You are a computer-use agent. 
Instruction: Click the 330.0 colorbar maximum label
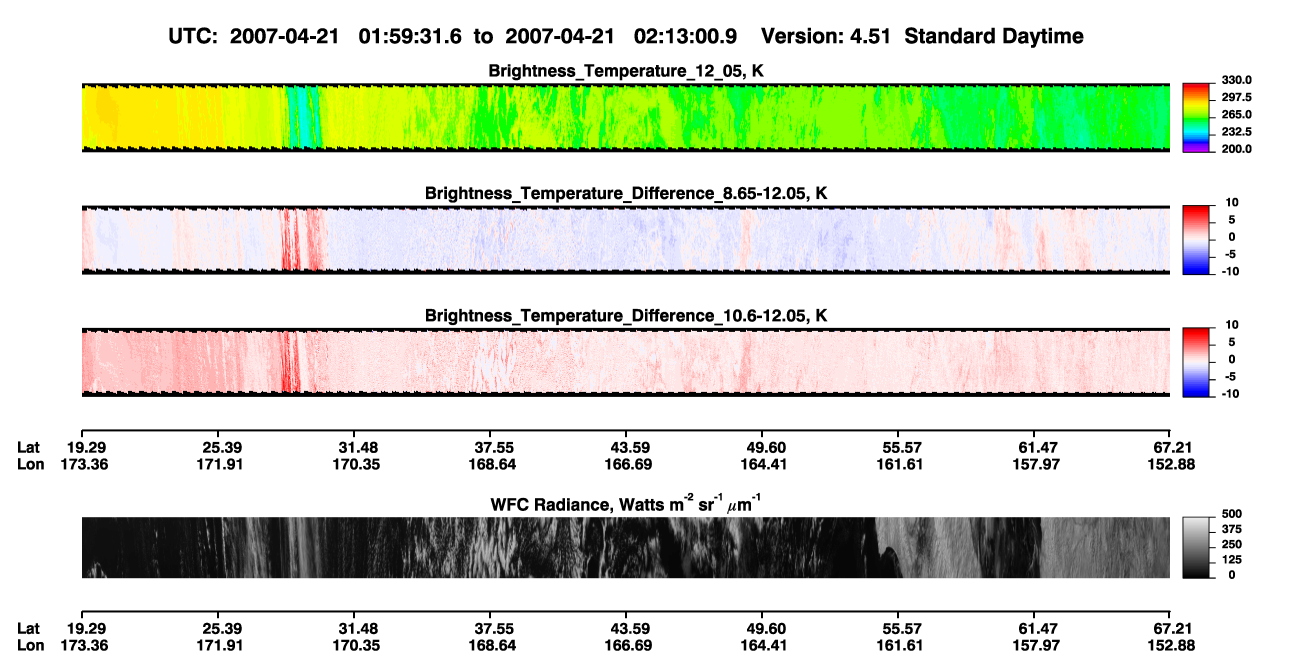(x=1236, y=80)
